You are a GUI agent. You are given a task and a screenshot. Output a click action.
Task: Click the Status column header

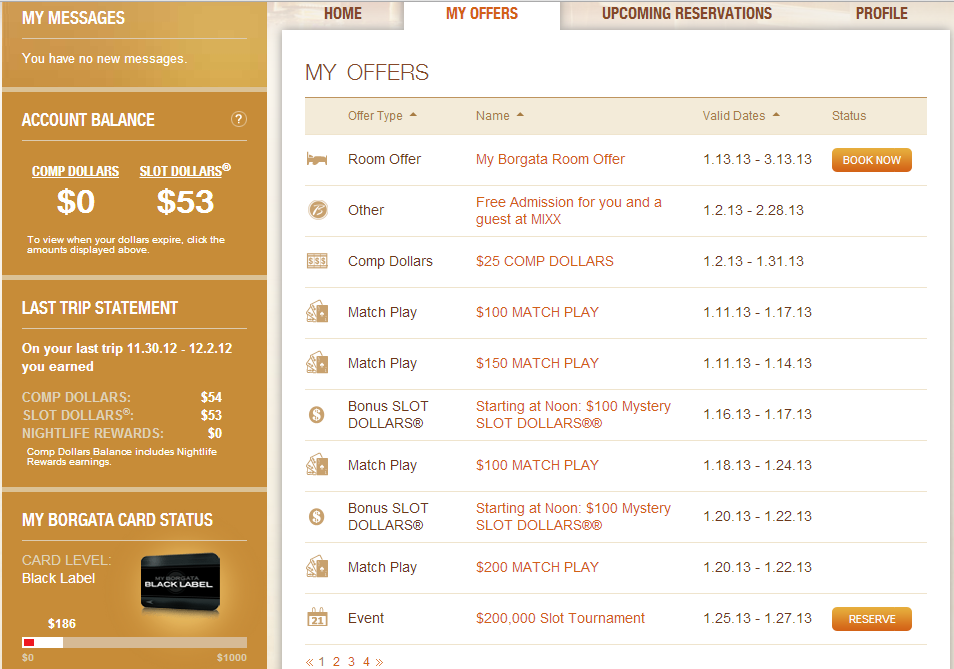[x=849, y=116]
